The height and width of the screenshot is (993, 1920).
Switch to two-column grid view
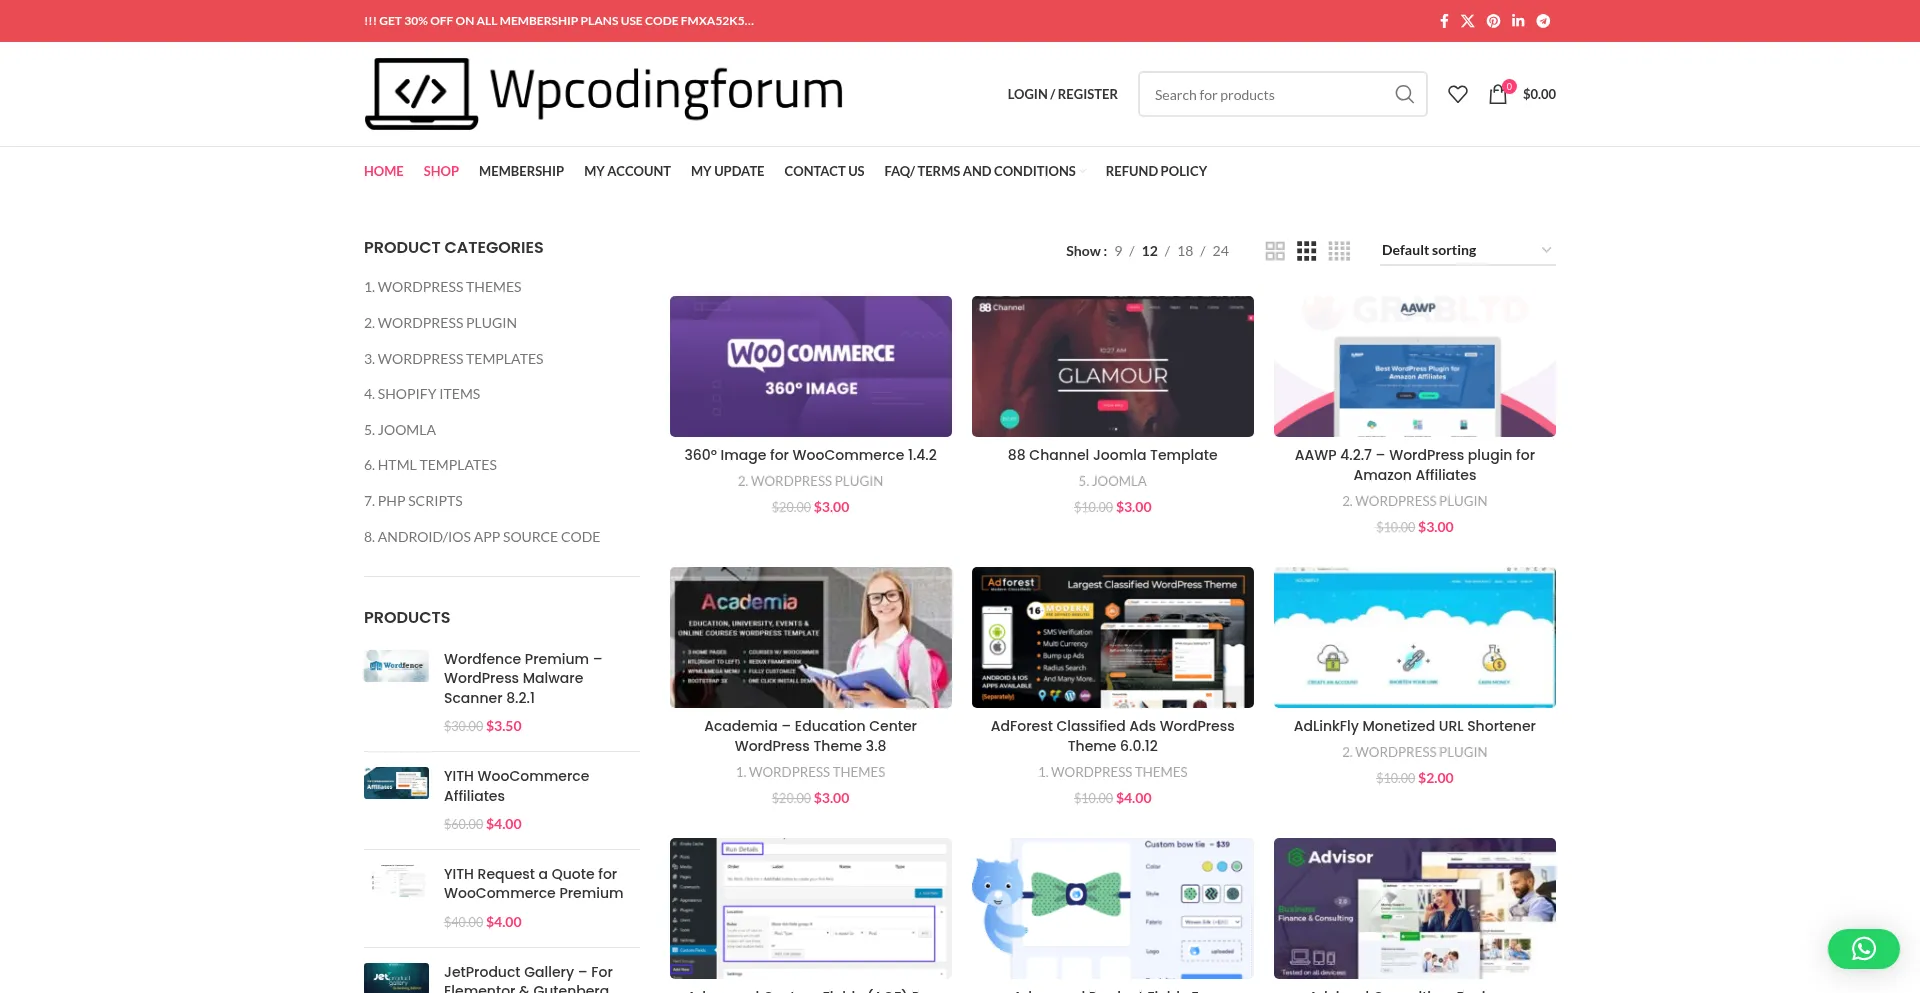coord(1275,251)
